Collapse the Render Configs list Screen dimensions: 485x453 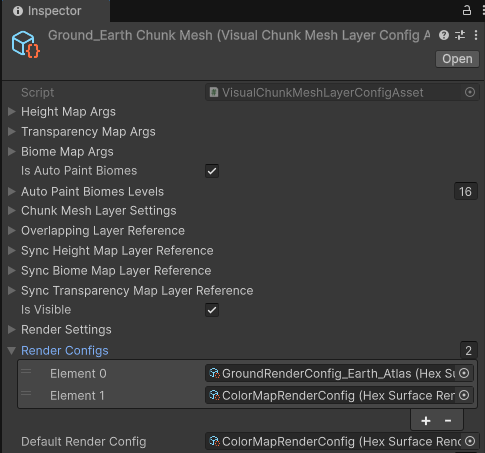point(12,350)
